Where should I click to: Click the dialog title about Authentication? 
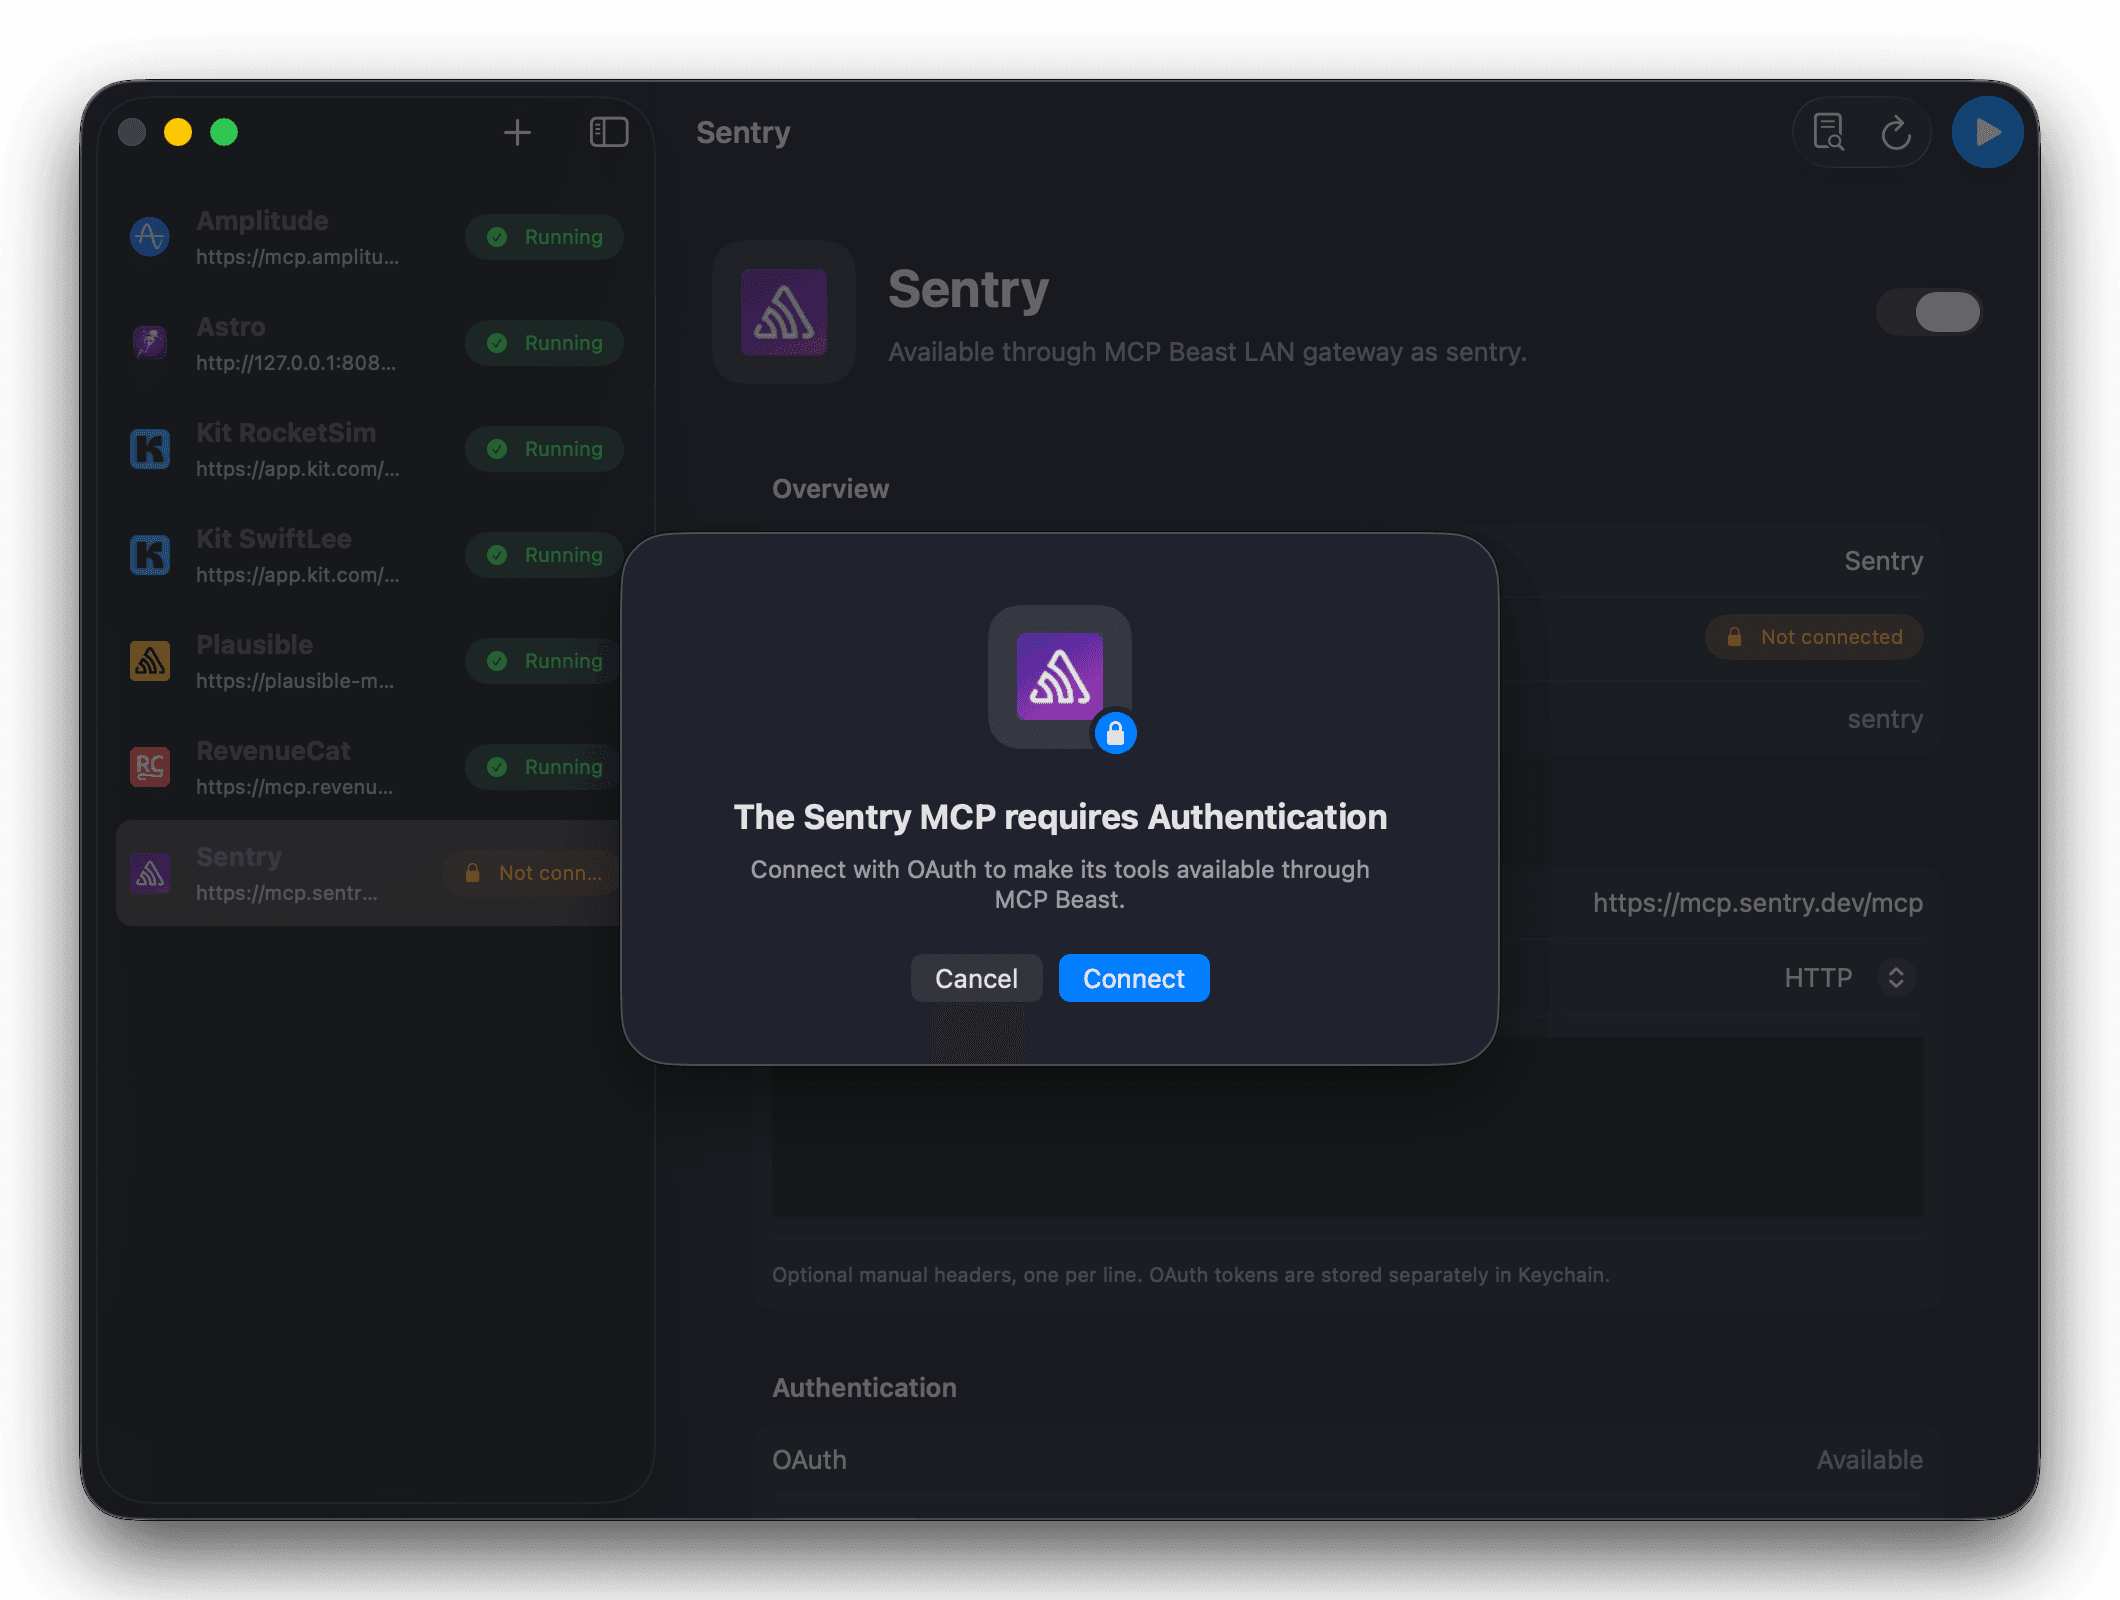[x=1060, y=817]
